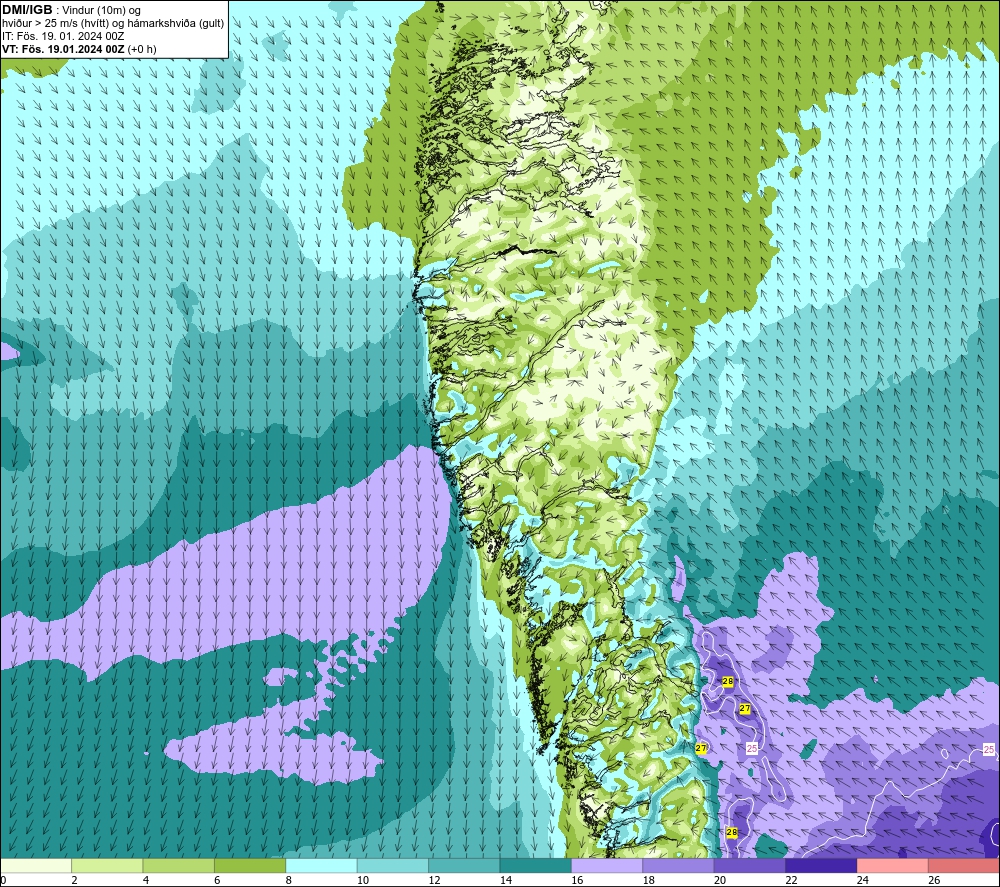The width and height of the screenshot is (1000, 887).
Task: Select the violet 20–22 legend swatch
Action: point(750,865)
